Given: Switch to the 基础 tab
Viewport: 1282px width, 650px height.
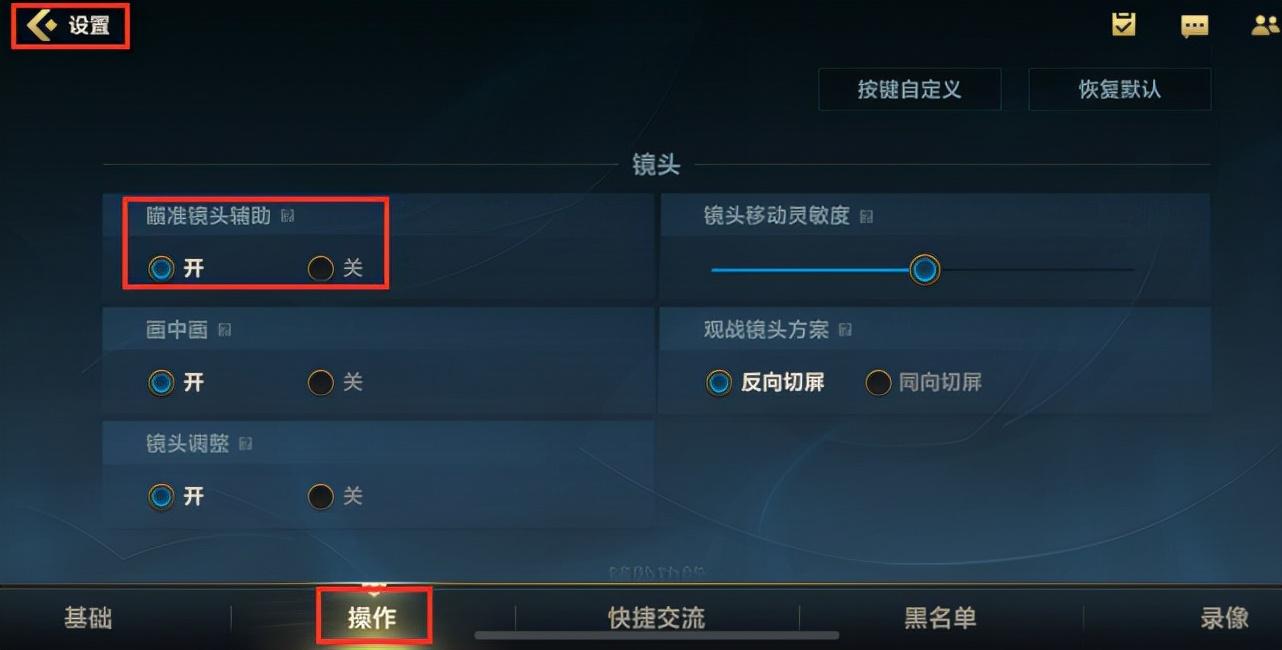Looking at the screenshot, I should (88, 619).
